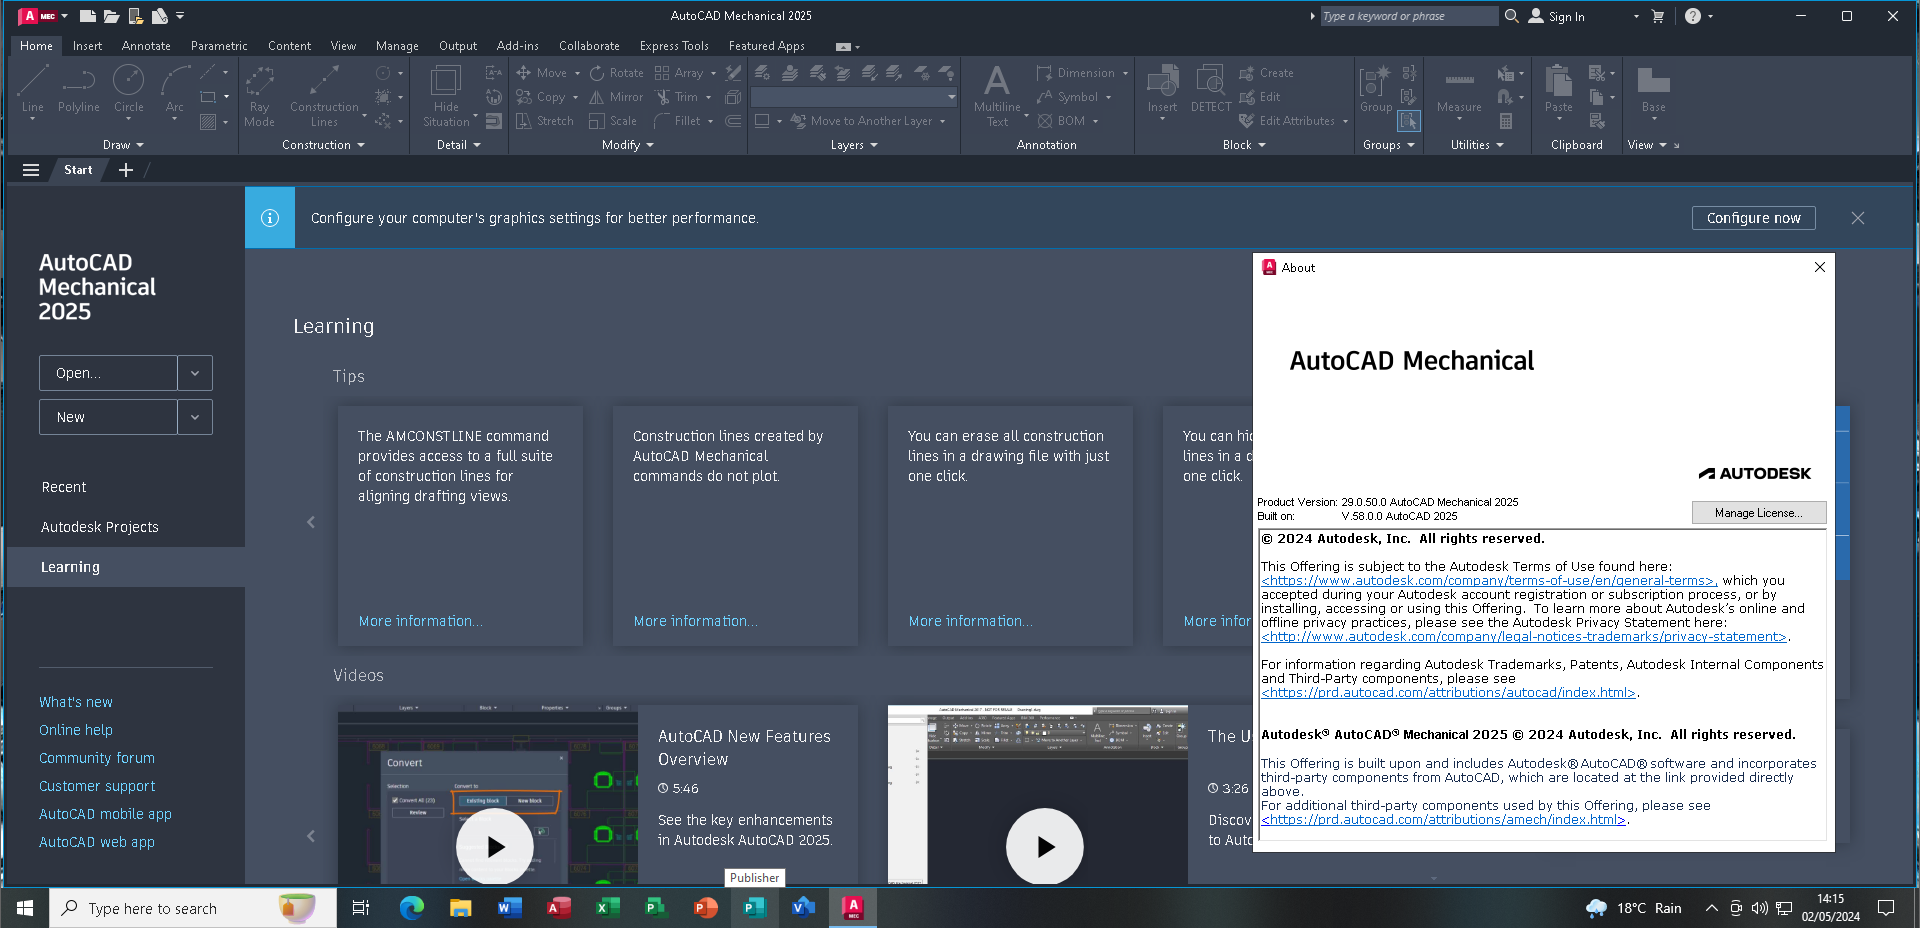
Task: Toggle the ribbon minimize button
Action: pos(843,46)
